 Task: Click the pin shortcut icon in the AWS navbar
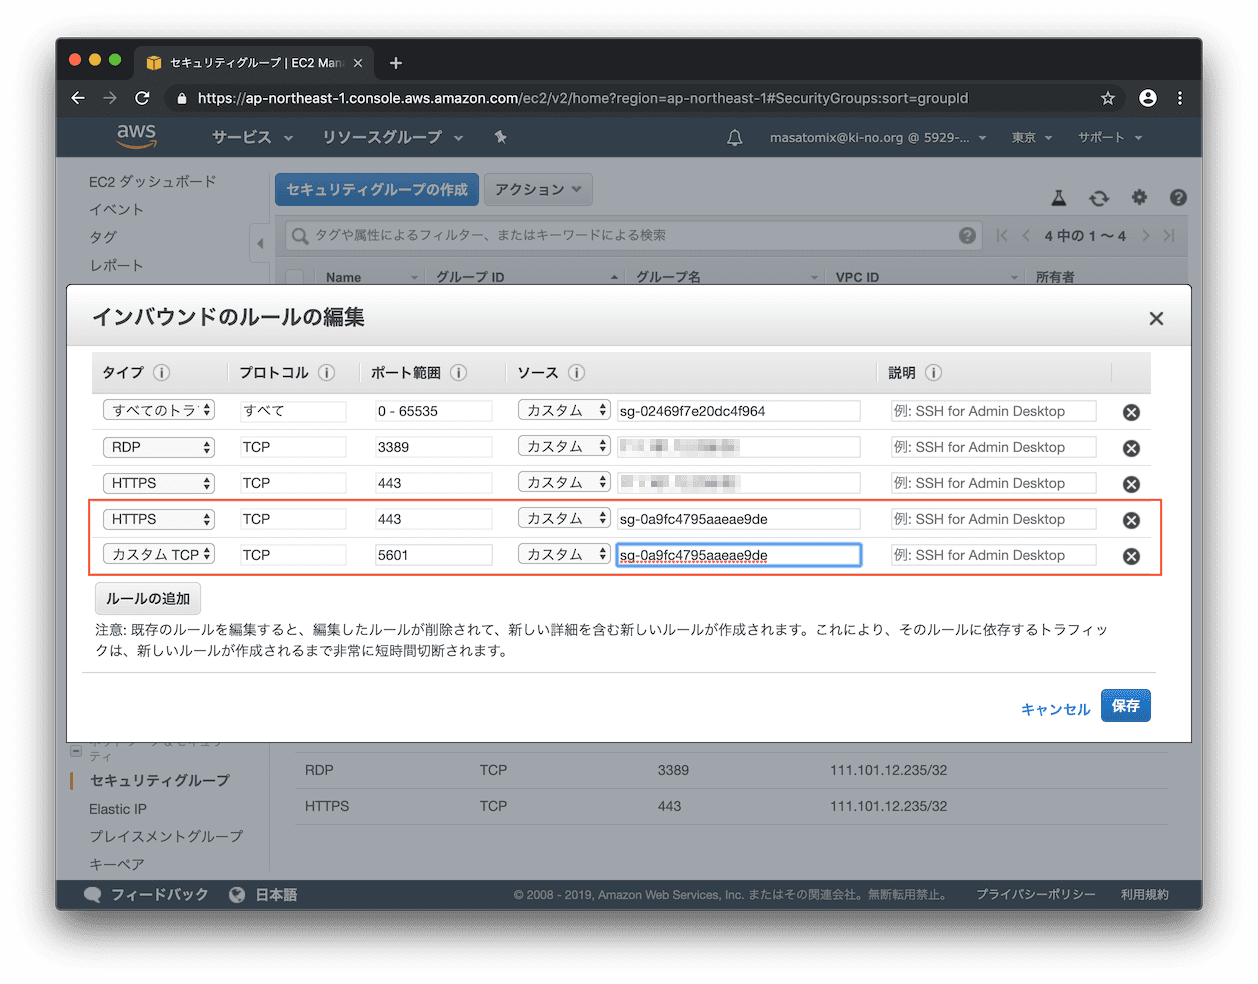(500, 137)
